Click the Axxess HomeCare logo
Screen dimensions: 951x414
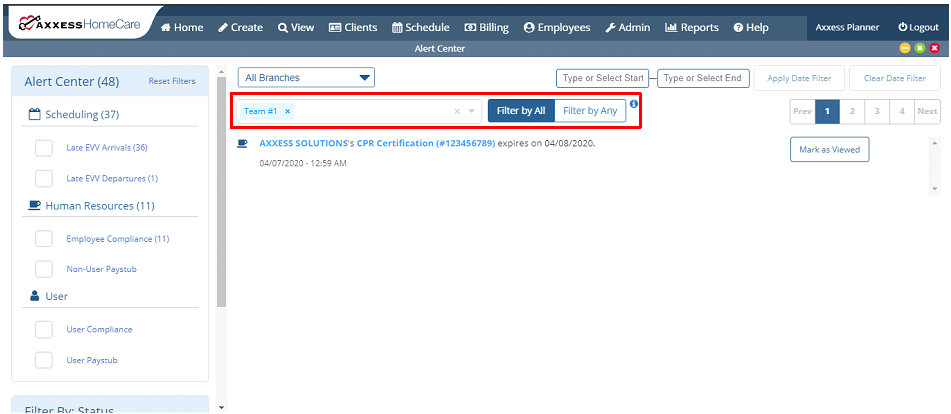click(x=79, y=24)
